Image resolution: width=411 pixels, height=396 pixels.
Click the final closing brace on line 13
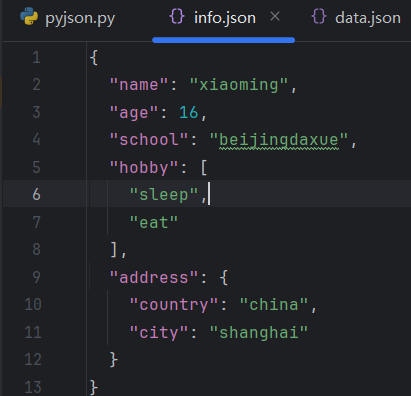[94, 387]
